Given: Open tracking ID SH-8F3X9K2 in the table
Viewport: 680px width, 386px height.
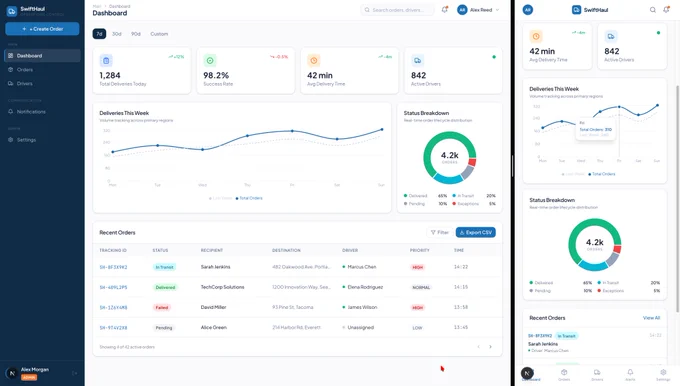Looking at the screenshot, I should [x=114, y=267].
